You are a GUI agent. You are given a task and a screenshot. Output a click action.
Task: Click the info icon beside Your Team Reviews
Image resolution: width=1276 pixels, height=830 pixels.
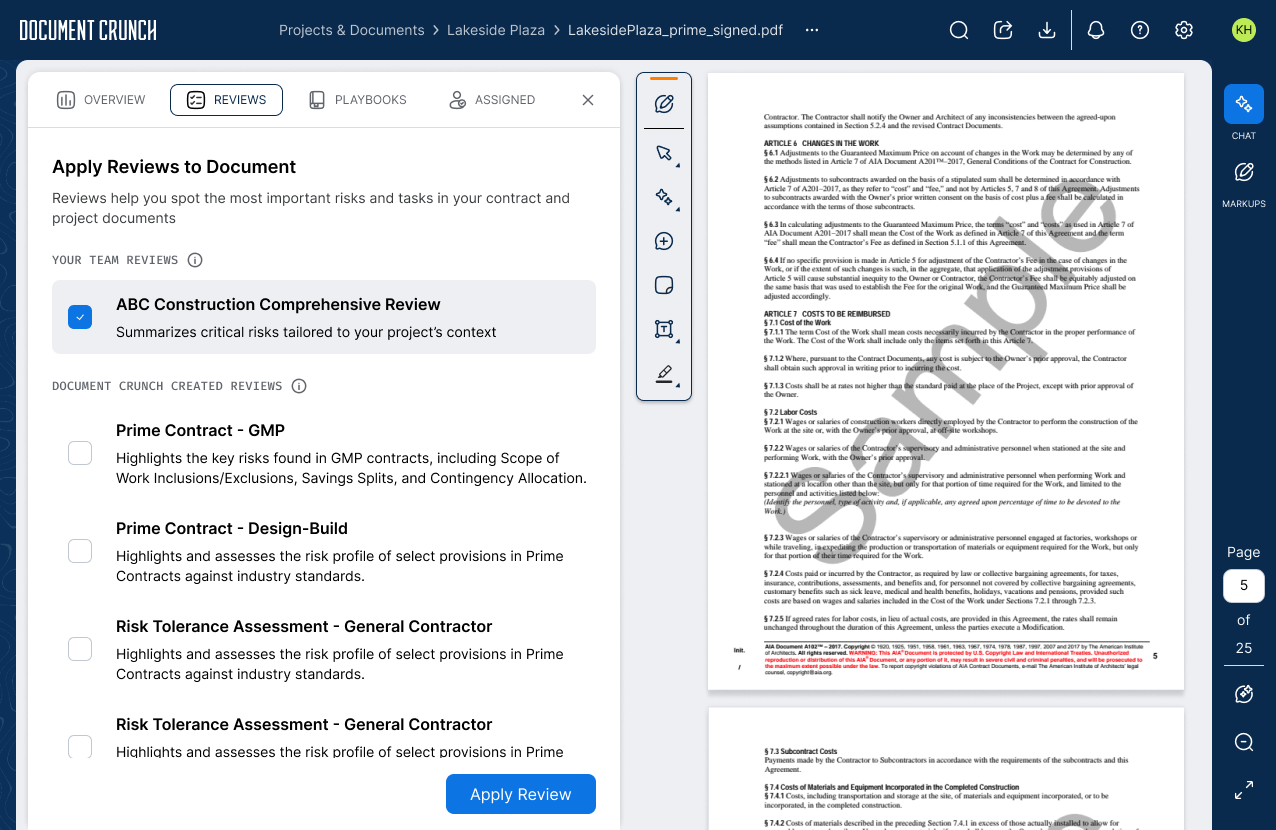195,260
